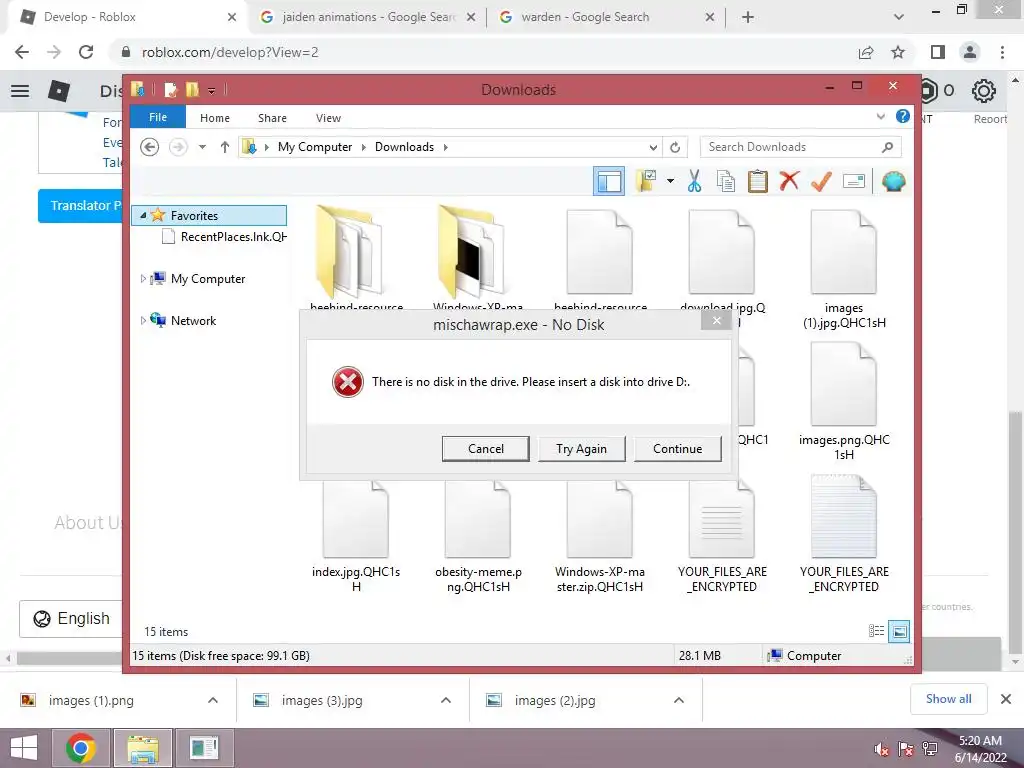Image resolution: width=1024 pixels, height=768 pixels.
Task: Click the Chrome share page icon
Action: (866, 52)
